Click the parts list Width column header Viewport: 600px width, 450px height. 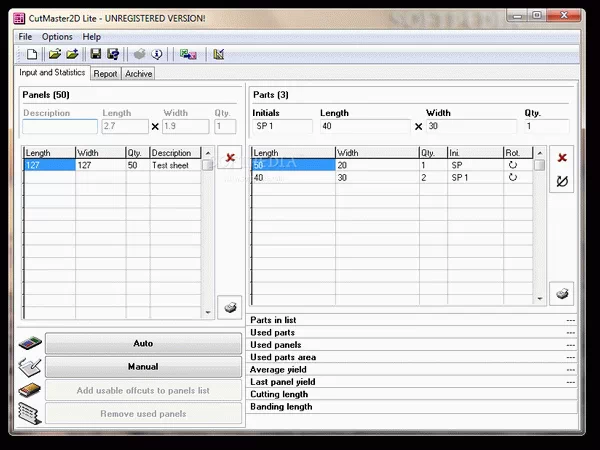tap(377, 153)
